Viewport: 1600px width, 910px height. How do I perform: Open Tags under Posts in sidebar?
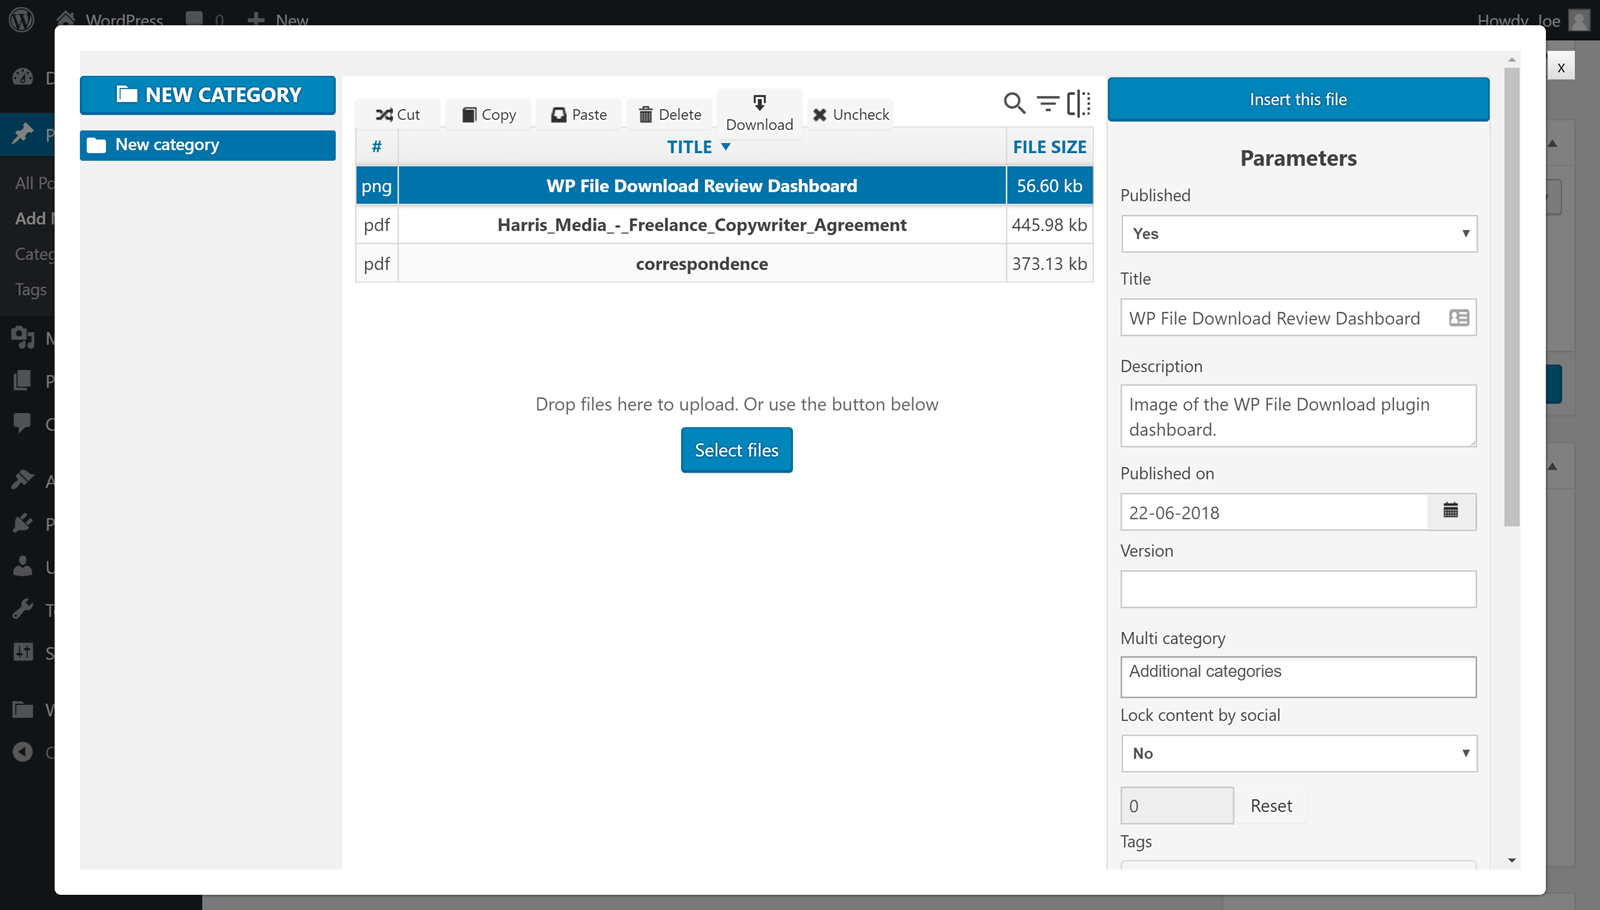pyautogui.click(x=31, y=290)
